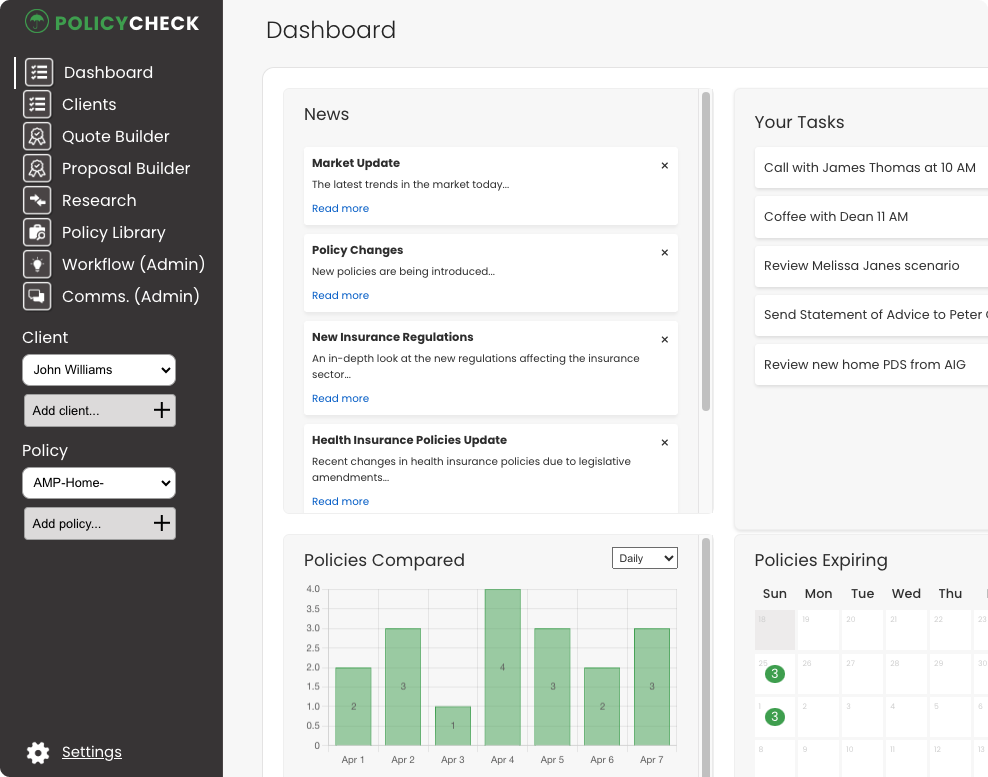The image size is (988, 777).
Task: Click the Quote Builder ribbon icon
Action: click(x=37, y=136)
